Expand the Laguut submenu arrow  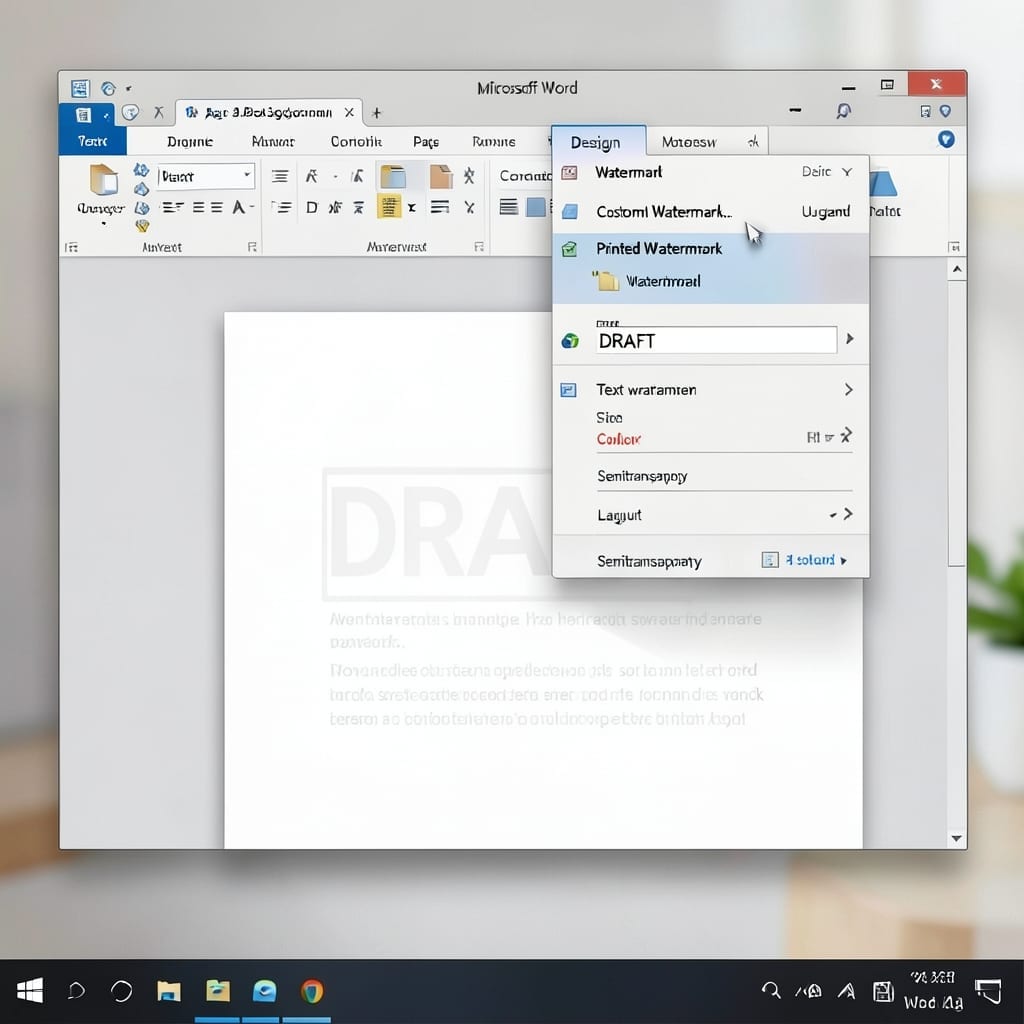[x=848, y=514]
